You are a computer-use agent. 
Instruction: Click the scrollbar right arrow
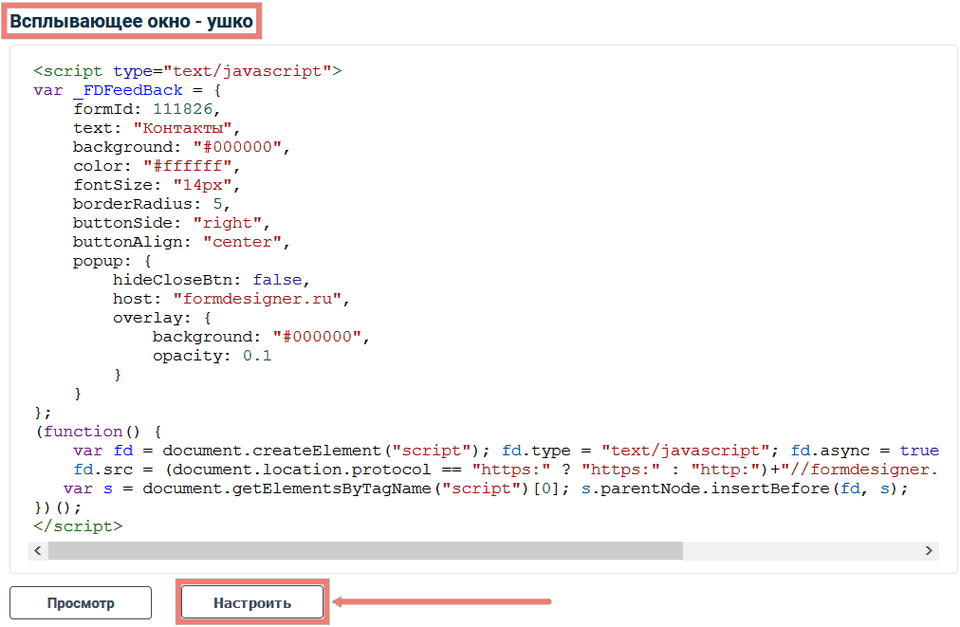tap(929, 551)
